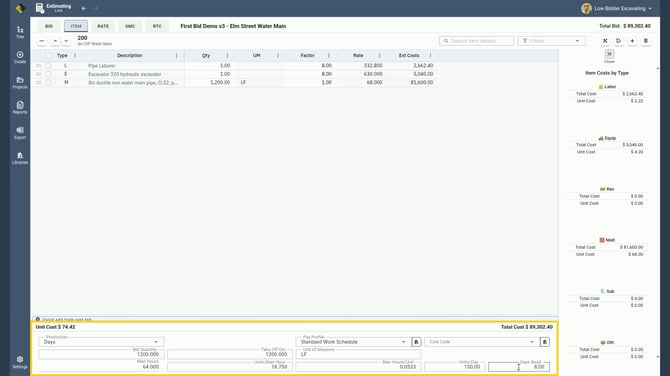Toggle the select-all header checkbox
Screen dimensions: 670x376
[x=48, y=56]
